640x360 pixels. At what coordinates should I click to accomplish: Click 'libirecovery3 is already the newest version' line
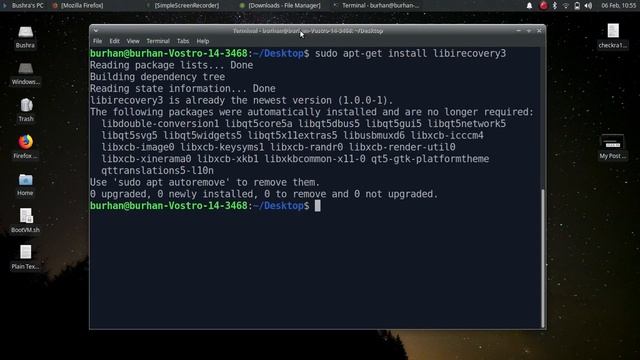click(241, 100)
